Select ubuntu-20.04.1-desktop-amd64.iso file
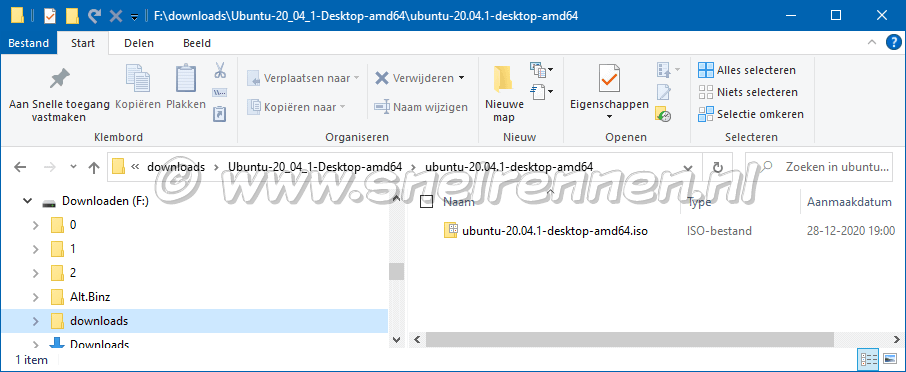Viewport: 906px width, 372px height. point(555,231)
